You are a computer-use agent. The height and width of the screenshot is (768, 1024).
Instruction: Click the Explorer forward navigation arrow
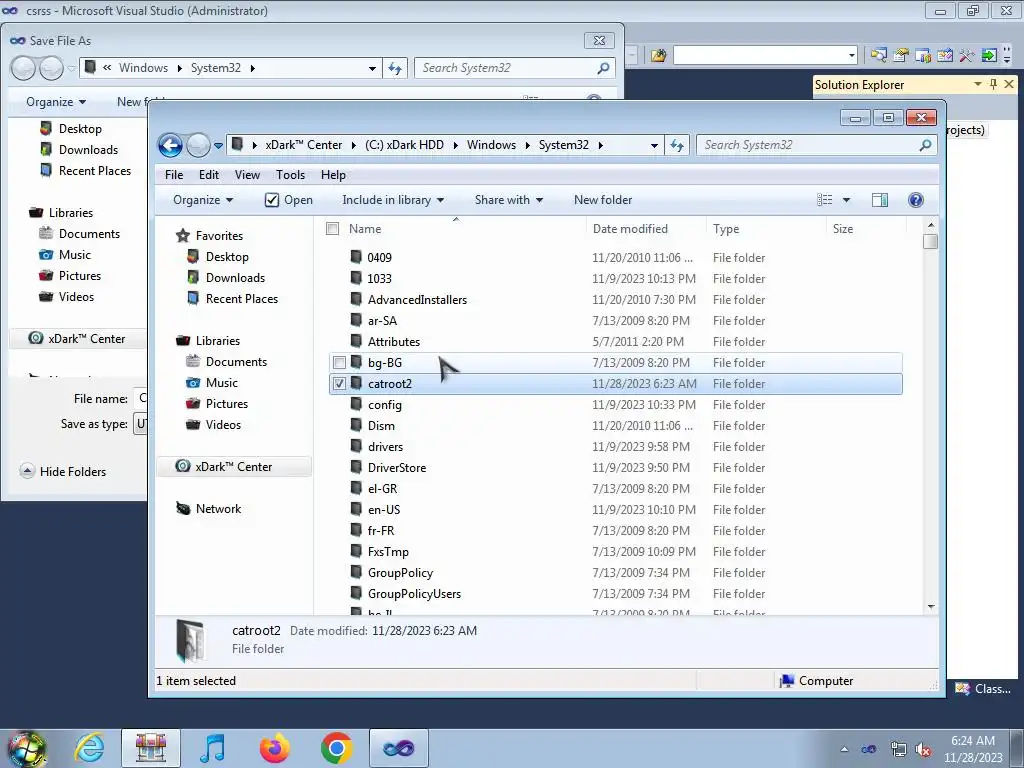[198, 145]
